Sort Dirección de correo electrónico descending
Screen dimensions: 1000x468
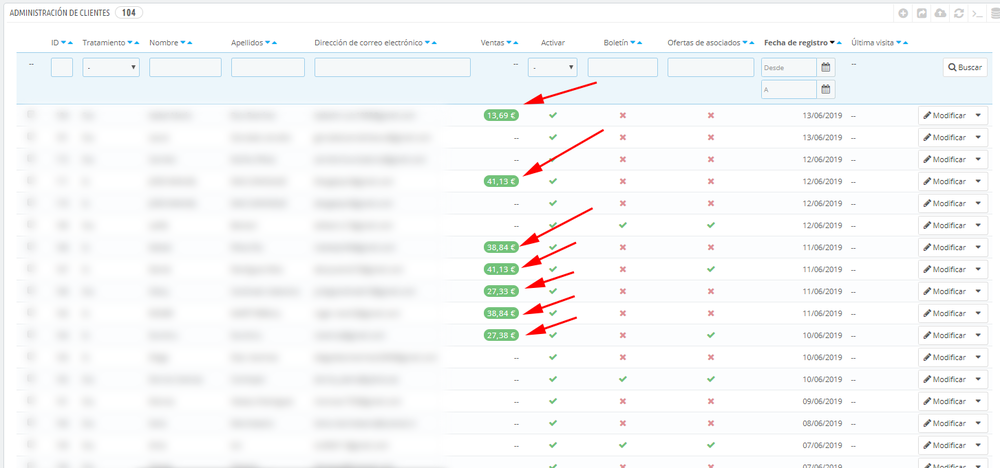point(427,43)
